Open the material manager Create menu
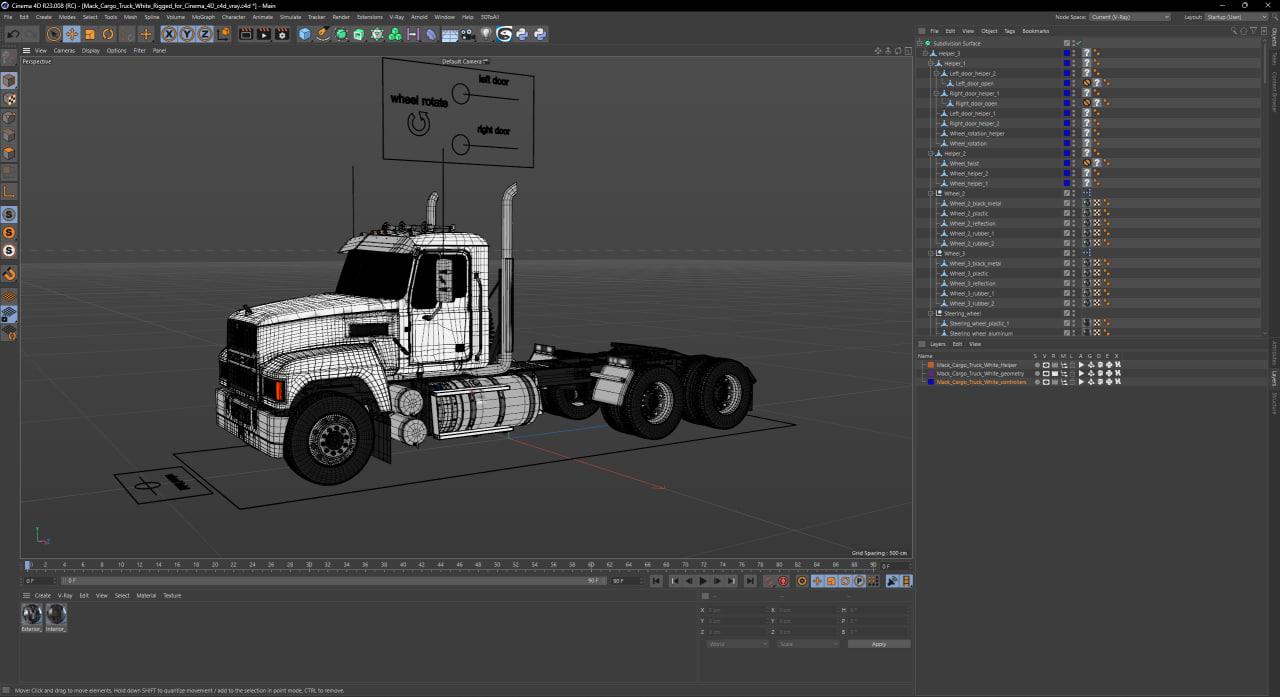 click(x=43, y=595)
